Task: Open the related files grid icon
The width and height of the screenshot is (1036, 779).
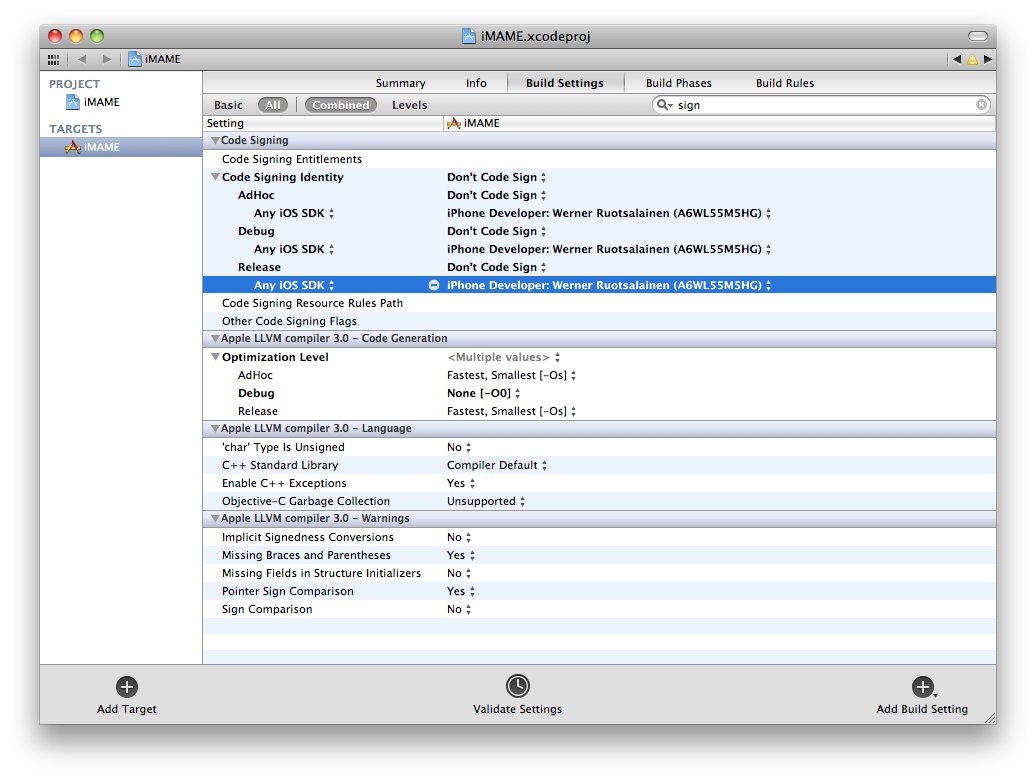Action: point(54,59)
